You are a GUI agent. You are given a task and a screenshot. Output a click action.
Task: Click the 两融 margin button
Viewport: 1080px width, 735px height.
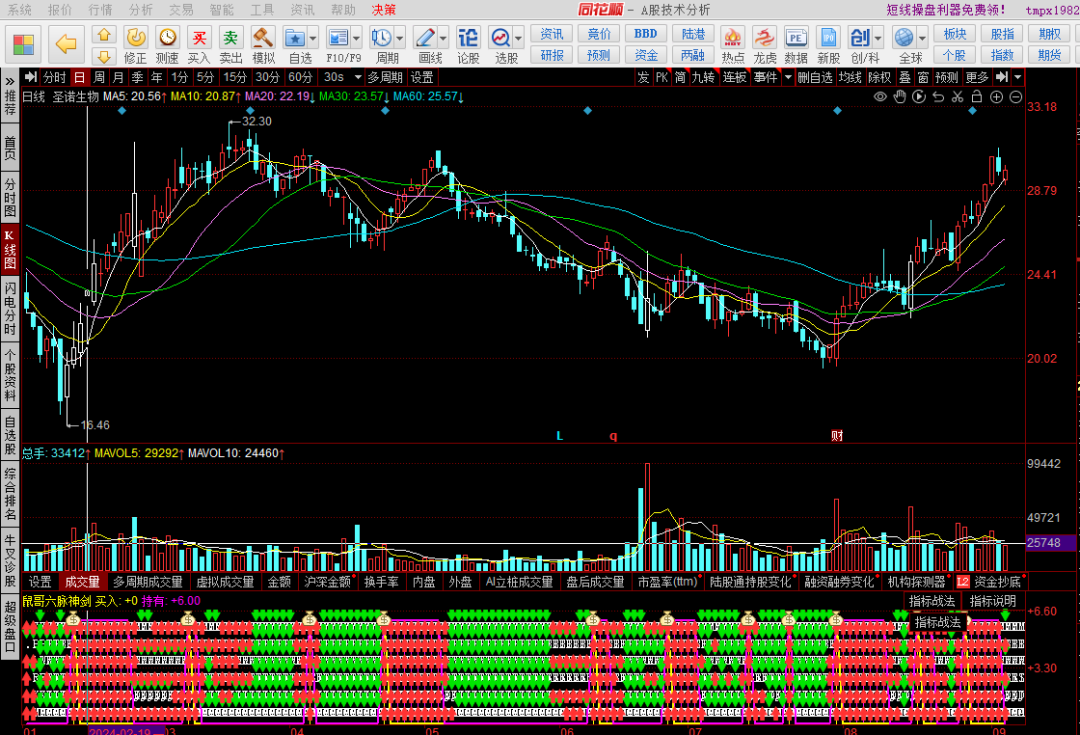[693, 55]
